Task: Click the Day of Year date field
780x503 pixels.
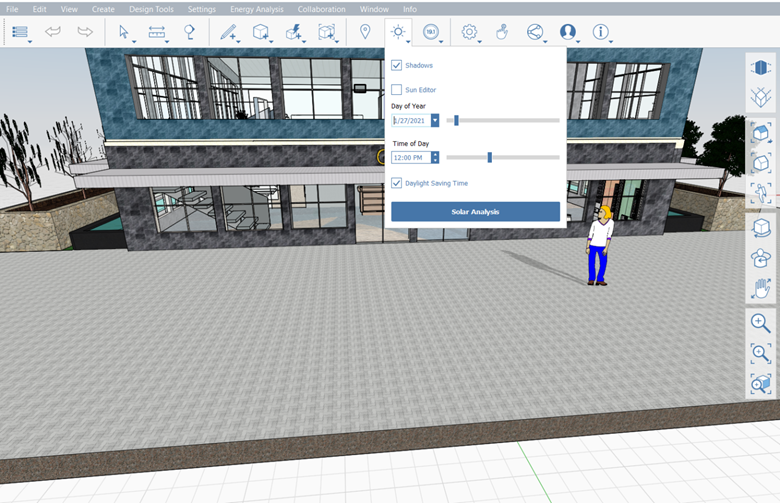Action: pos(411,120)
